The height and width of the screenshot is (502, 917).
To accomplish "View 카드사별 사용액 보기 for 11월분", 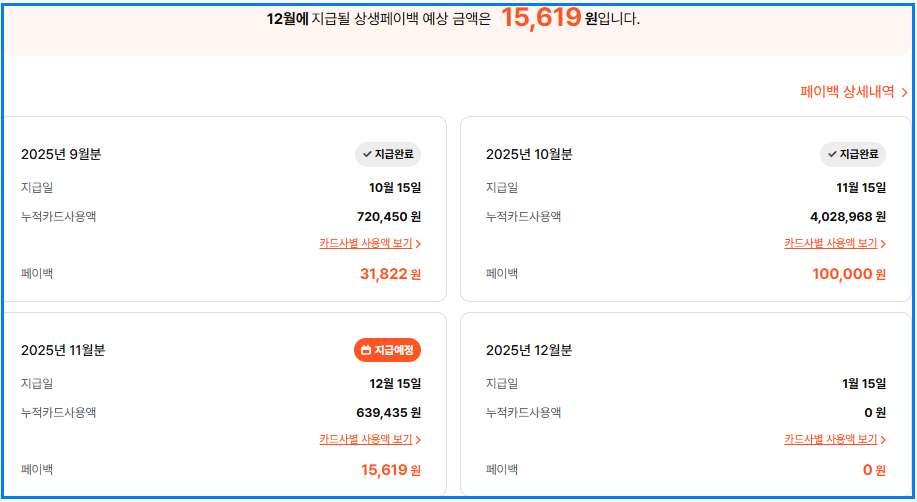I will click(370, 439).
